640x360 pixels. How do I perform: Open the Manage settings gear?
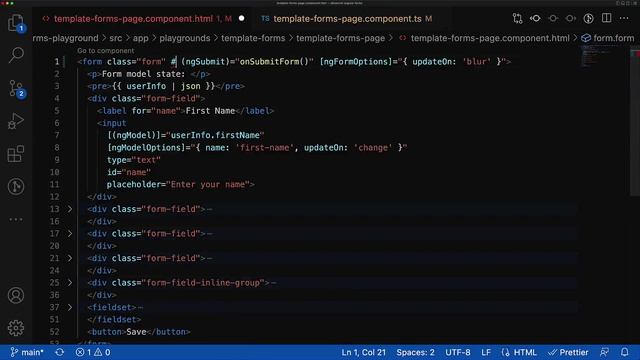pyautogui.click(x=16, y=328)
